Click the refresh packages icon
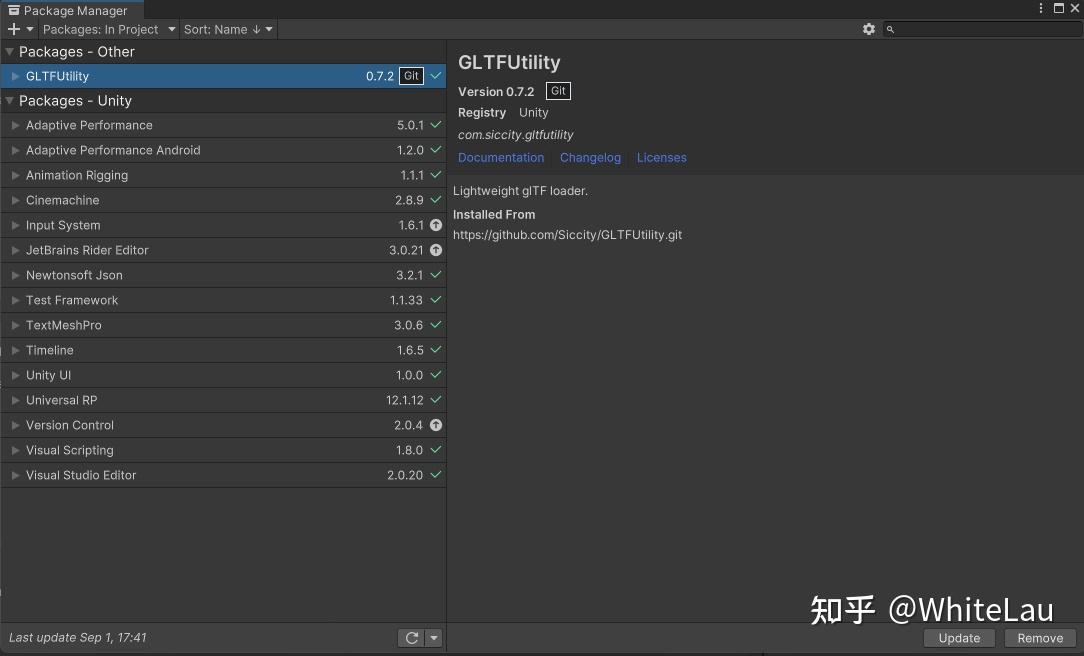 411,637
